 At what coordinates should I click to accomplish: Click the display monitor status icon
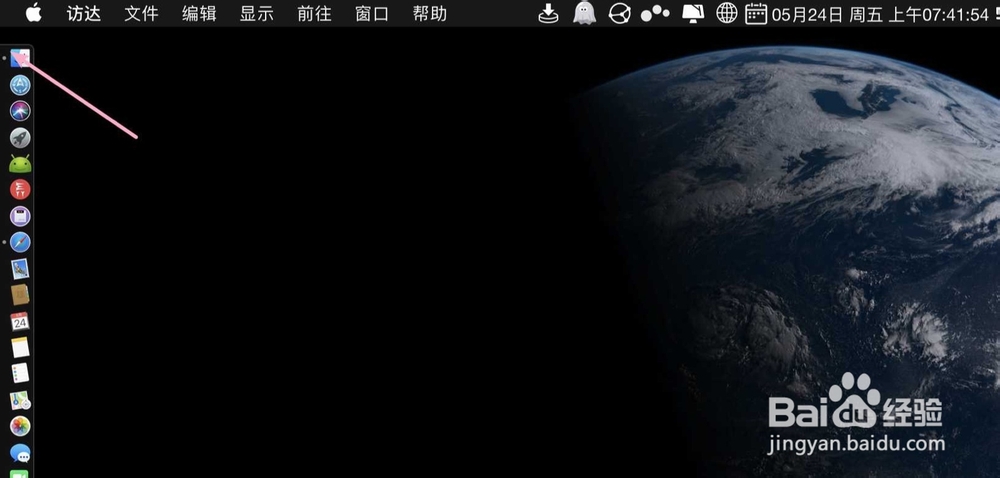pyautogui.click(x=692, y=13)
